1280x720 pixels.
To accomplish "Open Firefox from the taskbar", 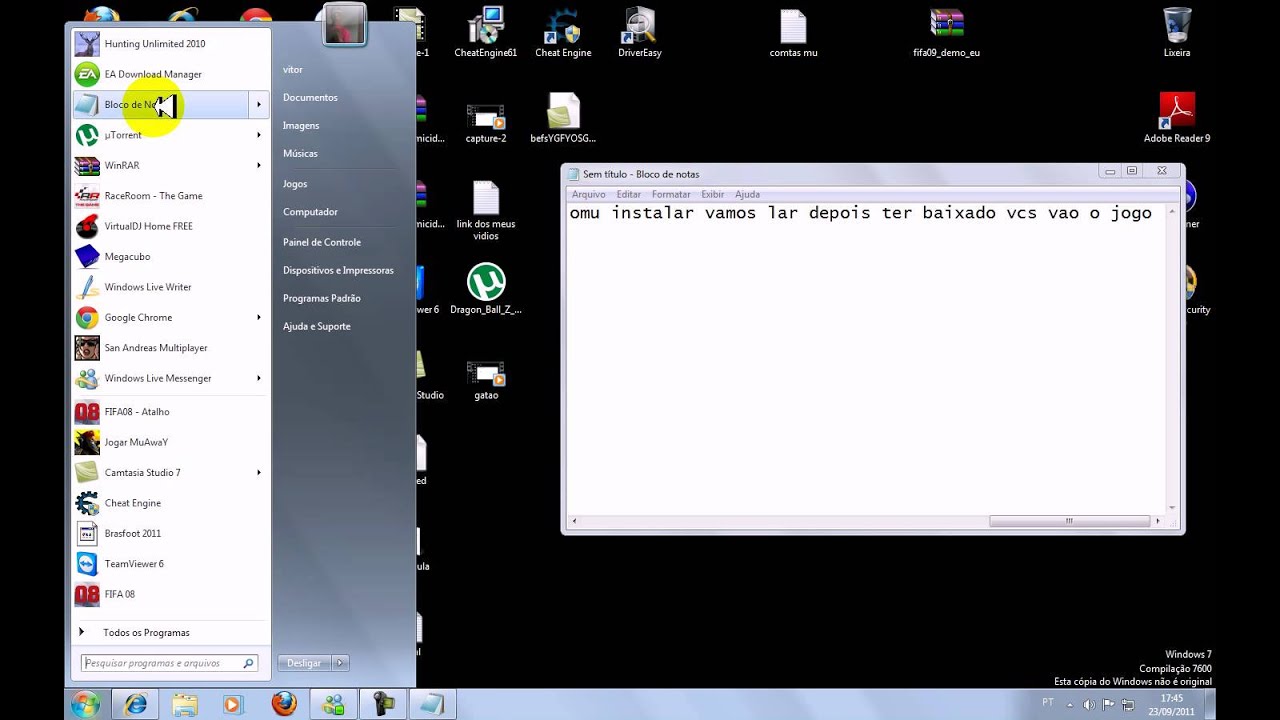I will click(x=284, y=705).
